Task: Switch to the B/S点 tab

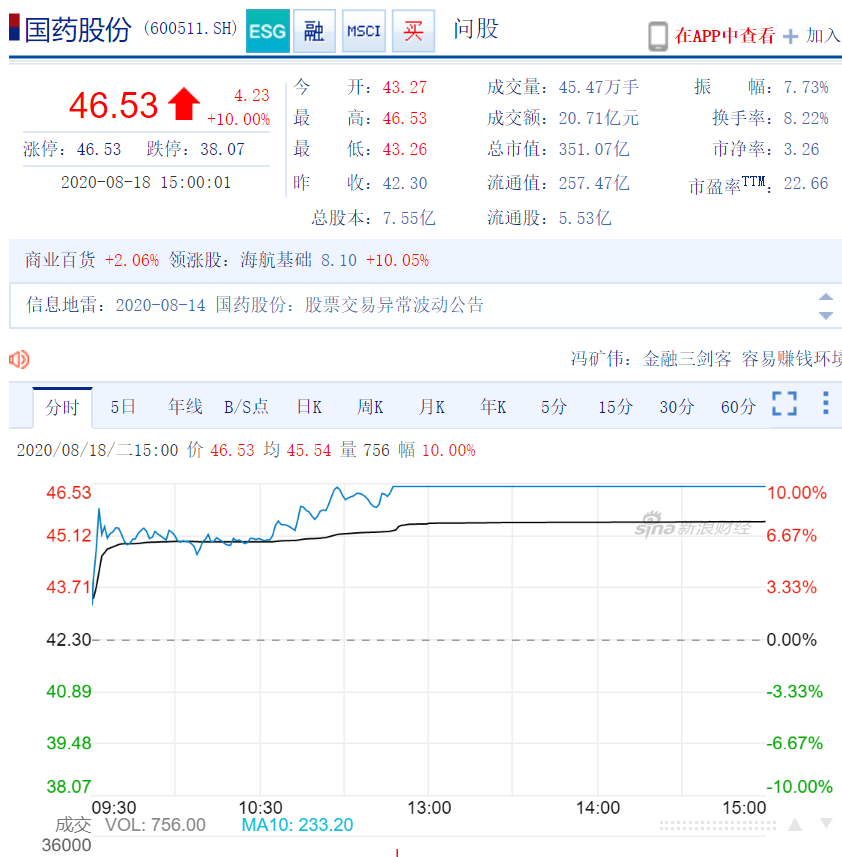Action: pos(246,407)
